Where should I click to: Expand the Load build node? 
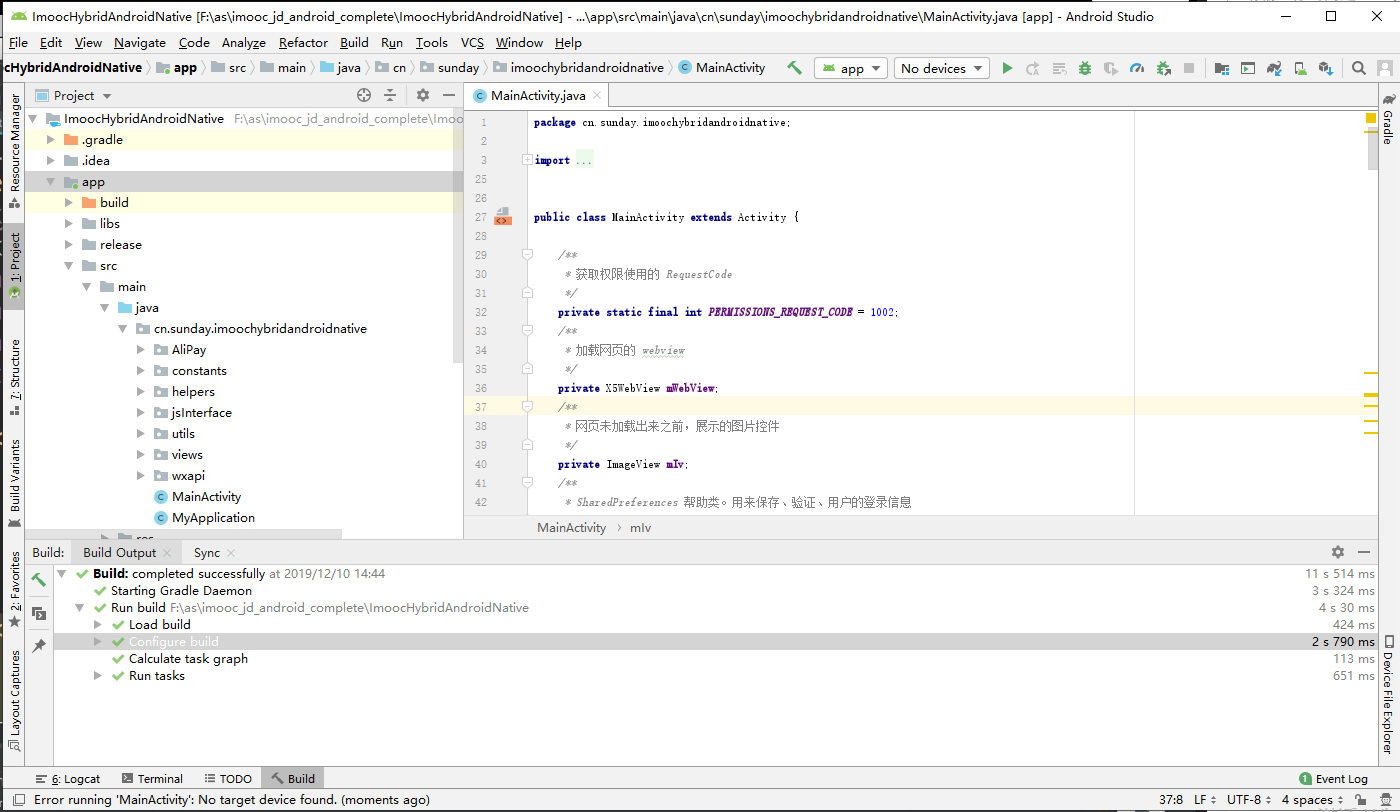click(98, 625)
